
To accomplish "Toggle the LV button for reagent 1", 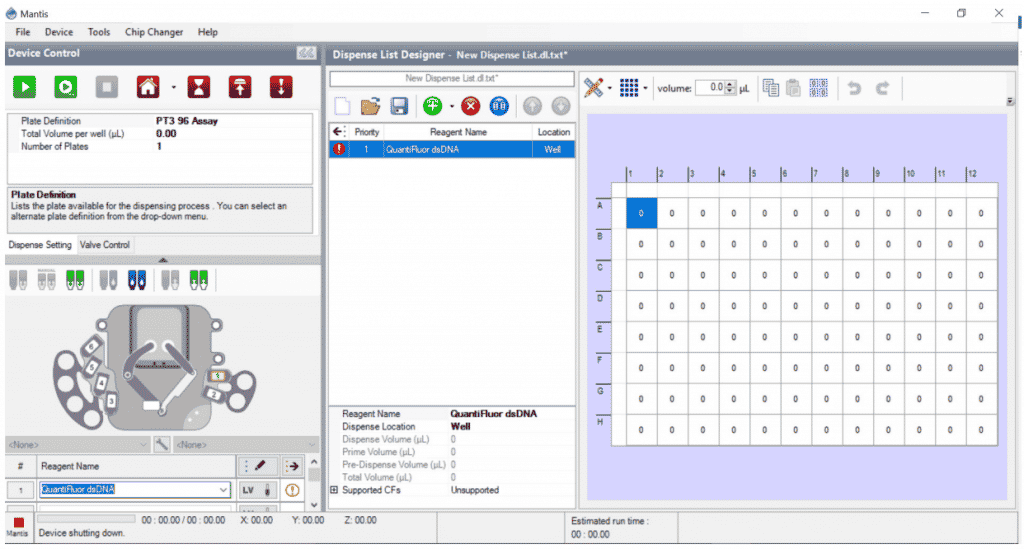I will pos(248,490).
